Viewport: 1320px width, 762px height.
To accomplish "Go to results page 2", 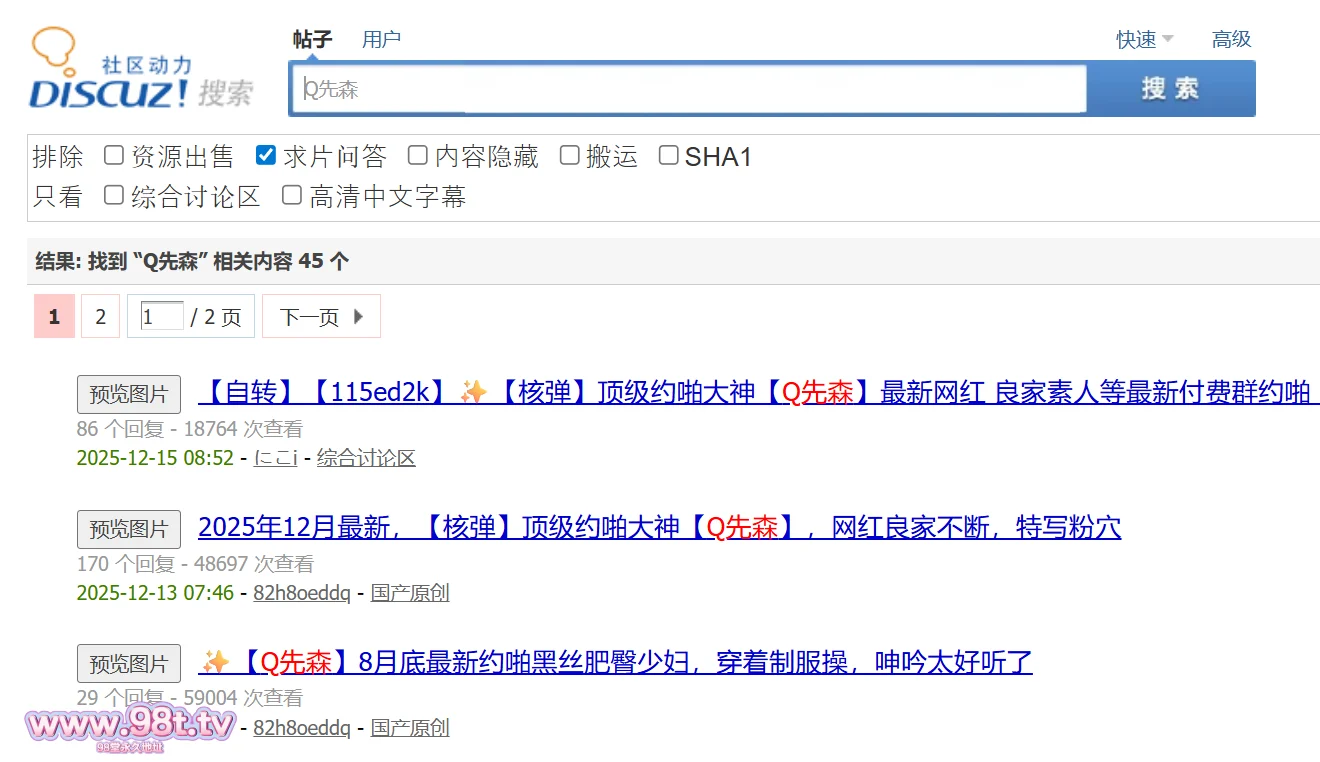I will click(100, 317).
